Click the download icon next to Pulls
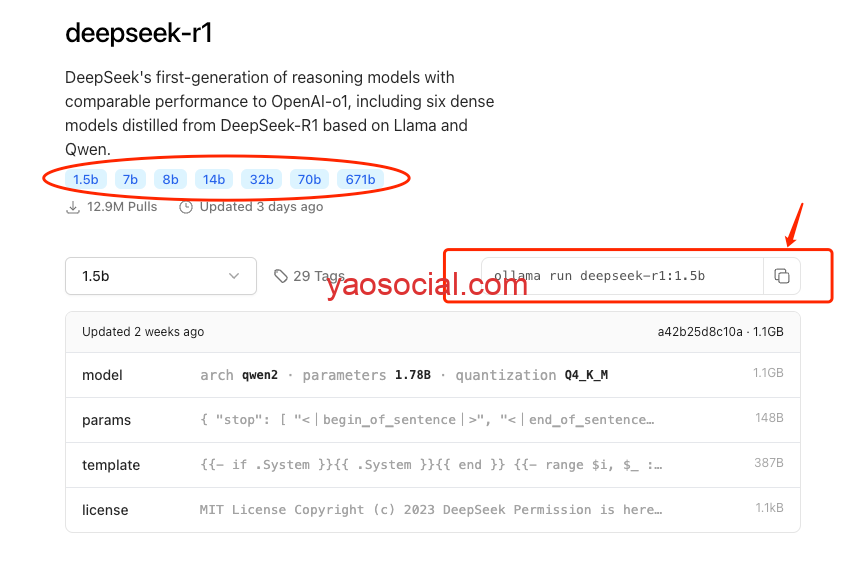 click(x=73, y=207)
